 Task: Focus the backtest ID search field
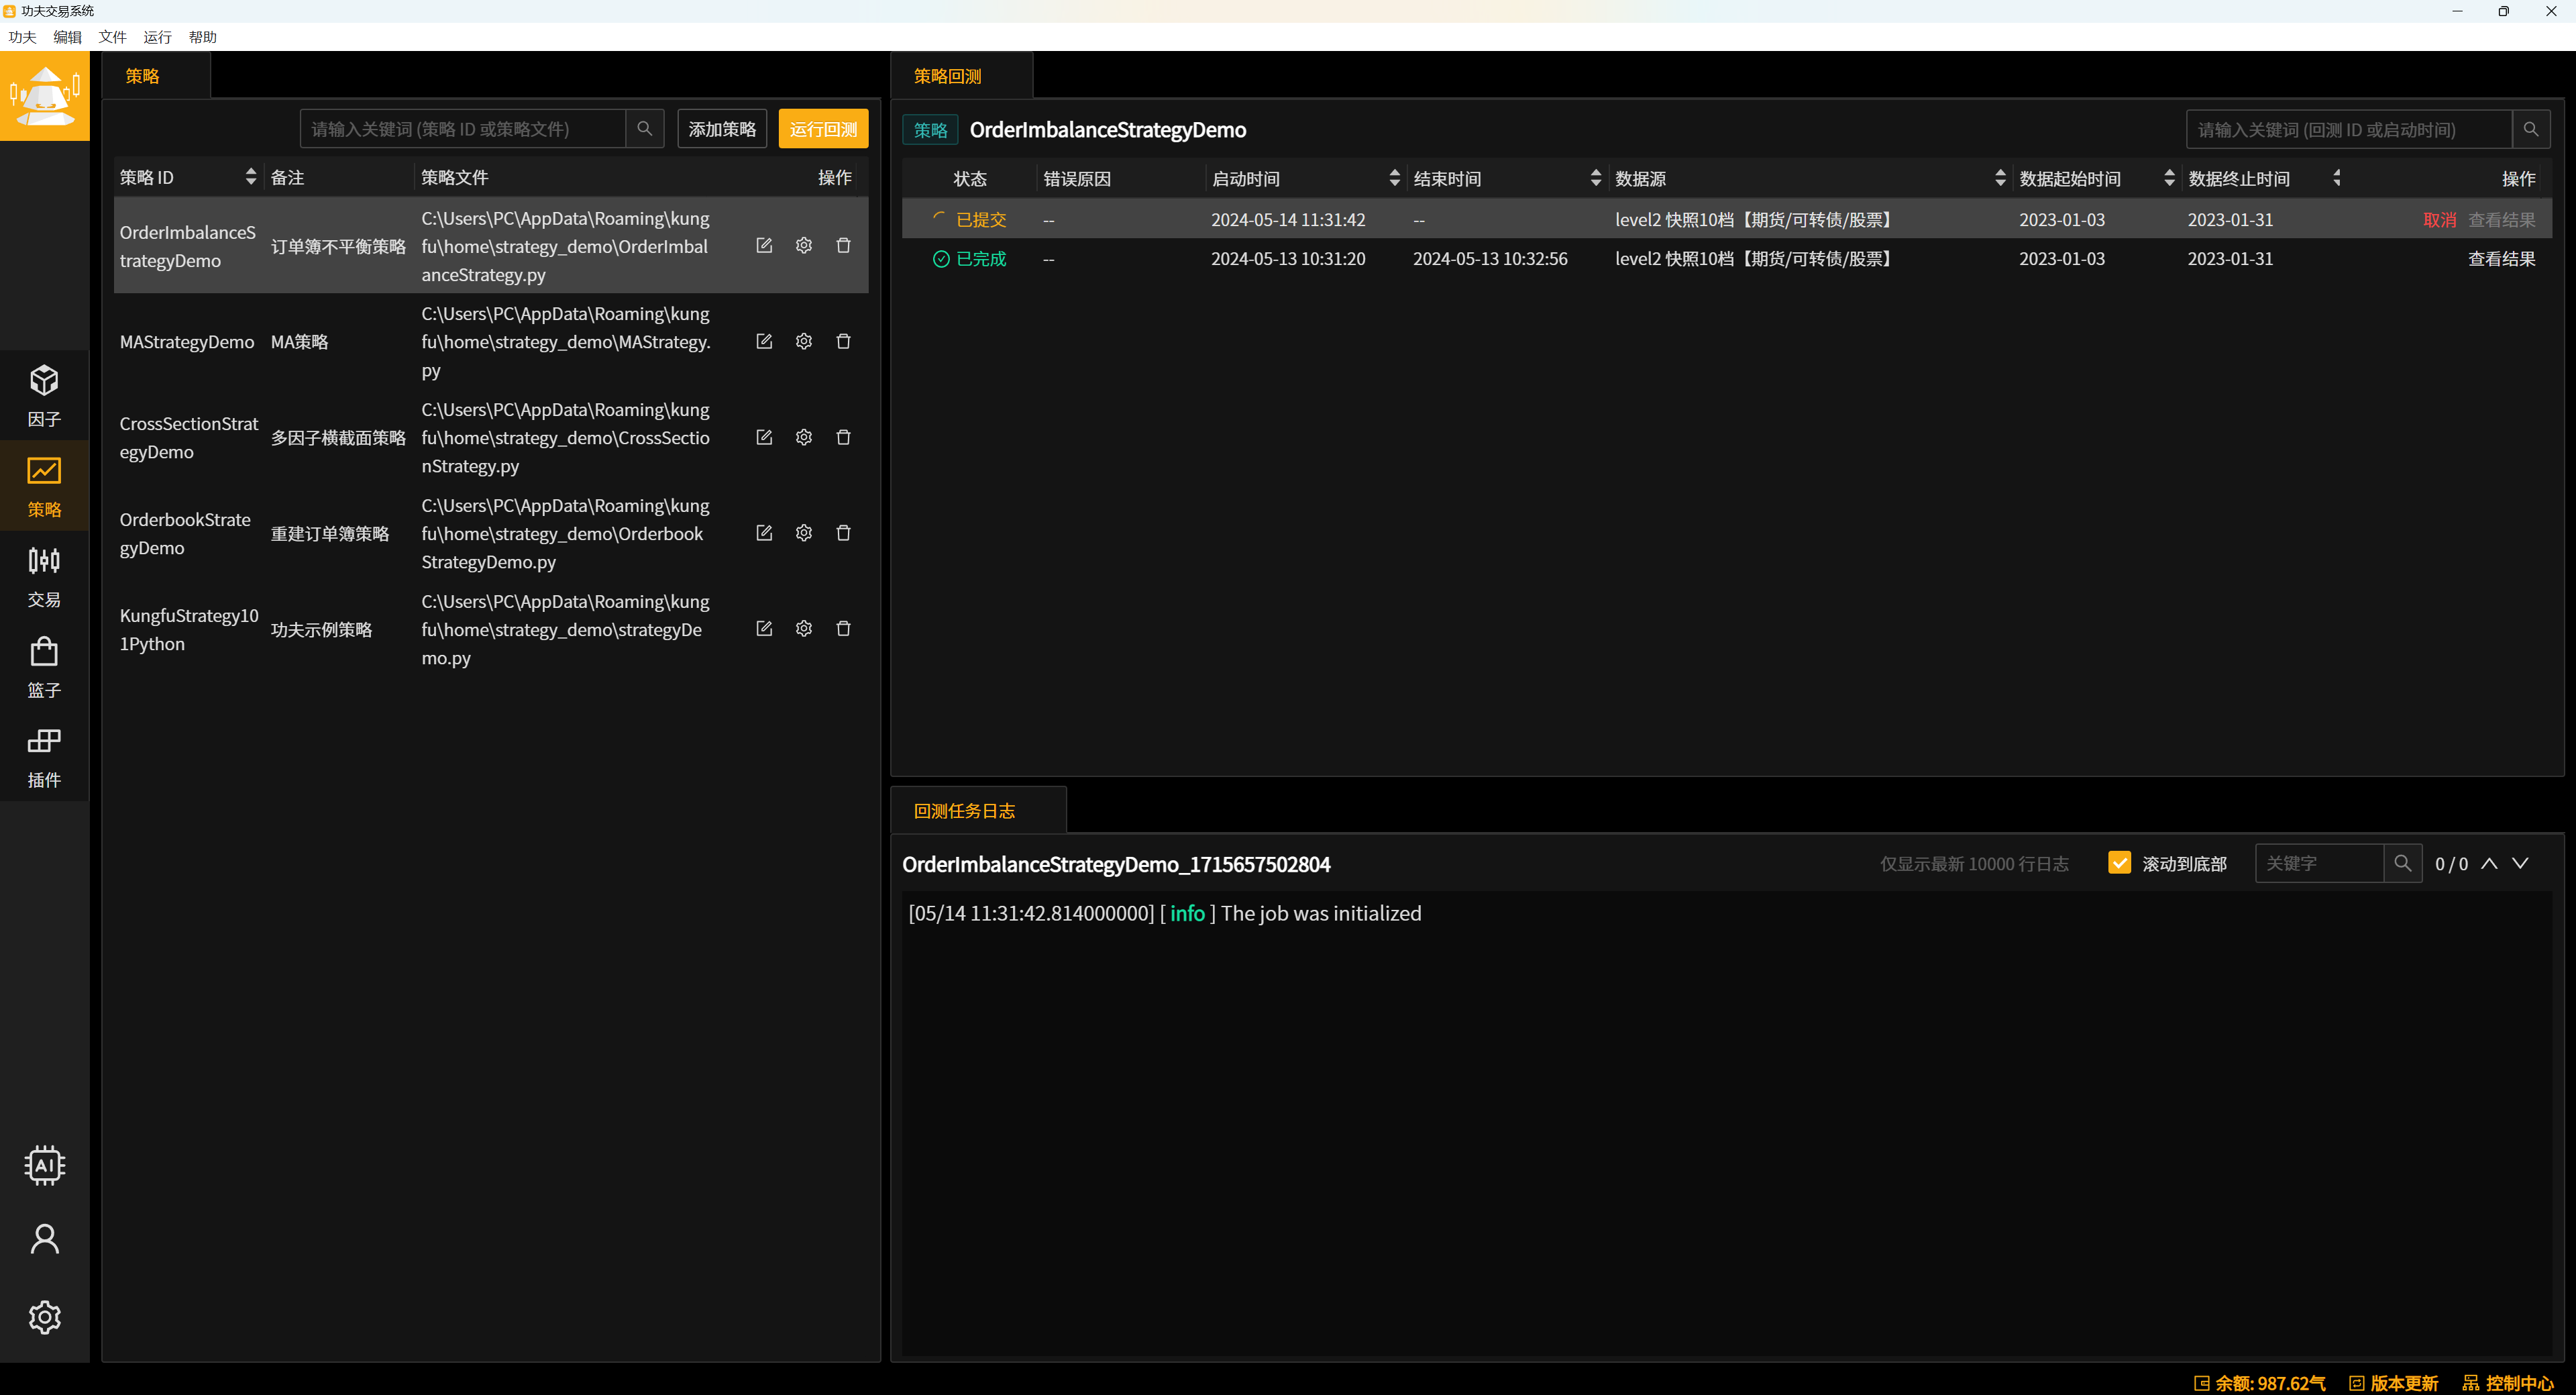click(2349, 129)
